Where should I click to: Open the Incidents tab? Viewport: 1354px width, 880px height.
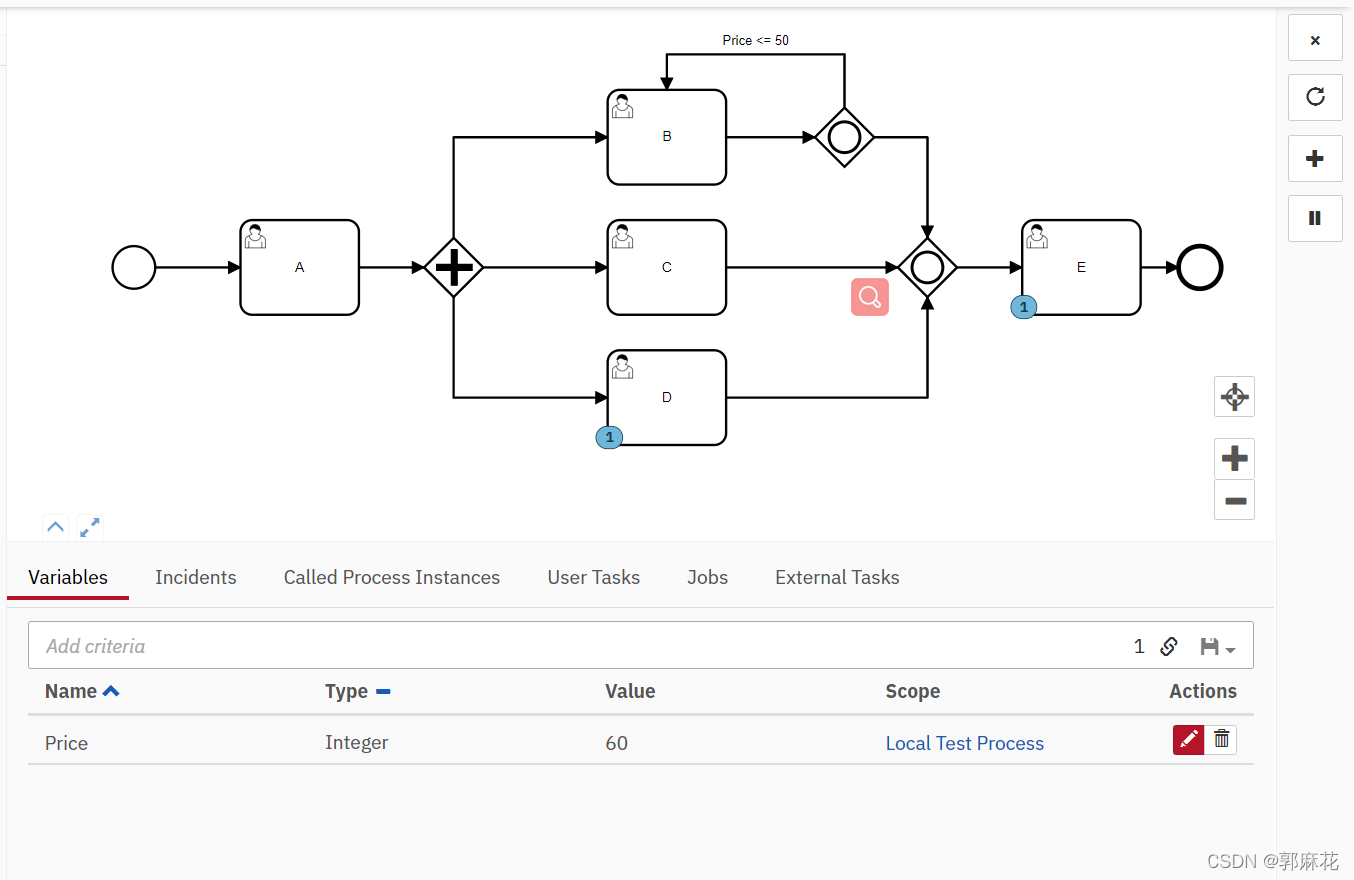click(196, 577)
